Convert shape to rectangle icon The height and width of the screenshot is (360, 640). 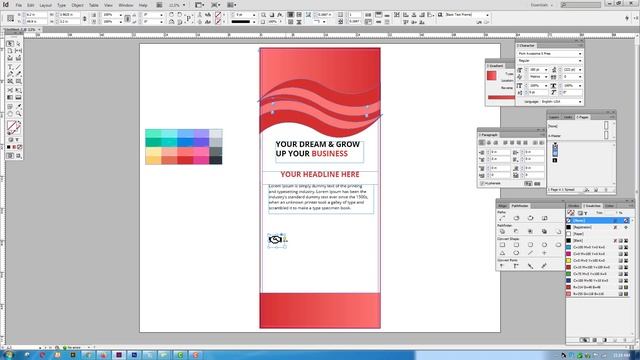[502, 245]
